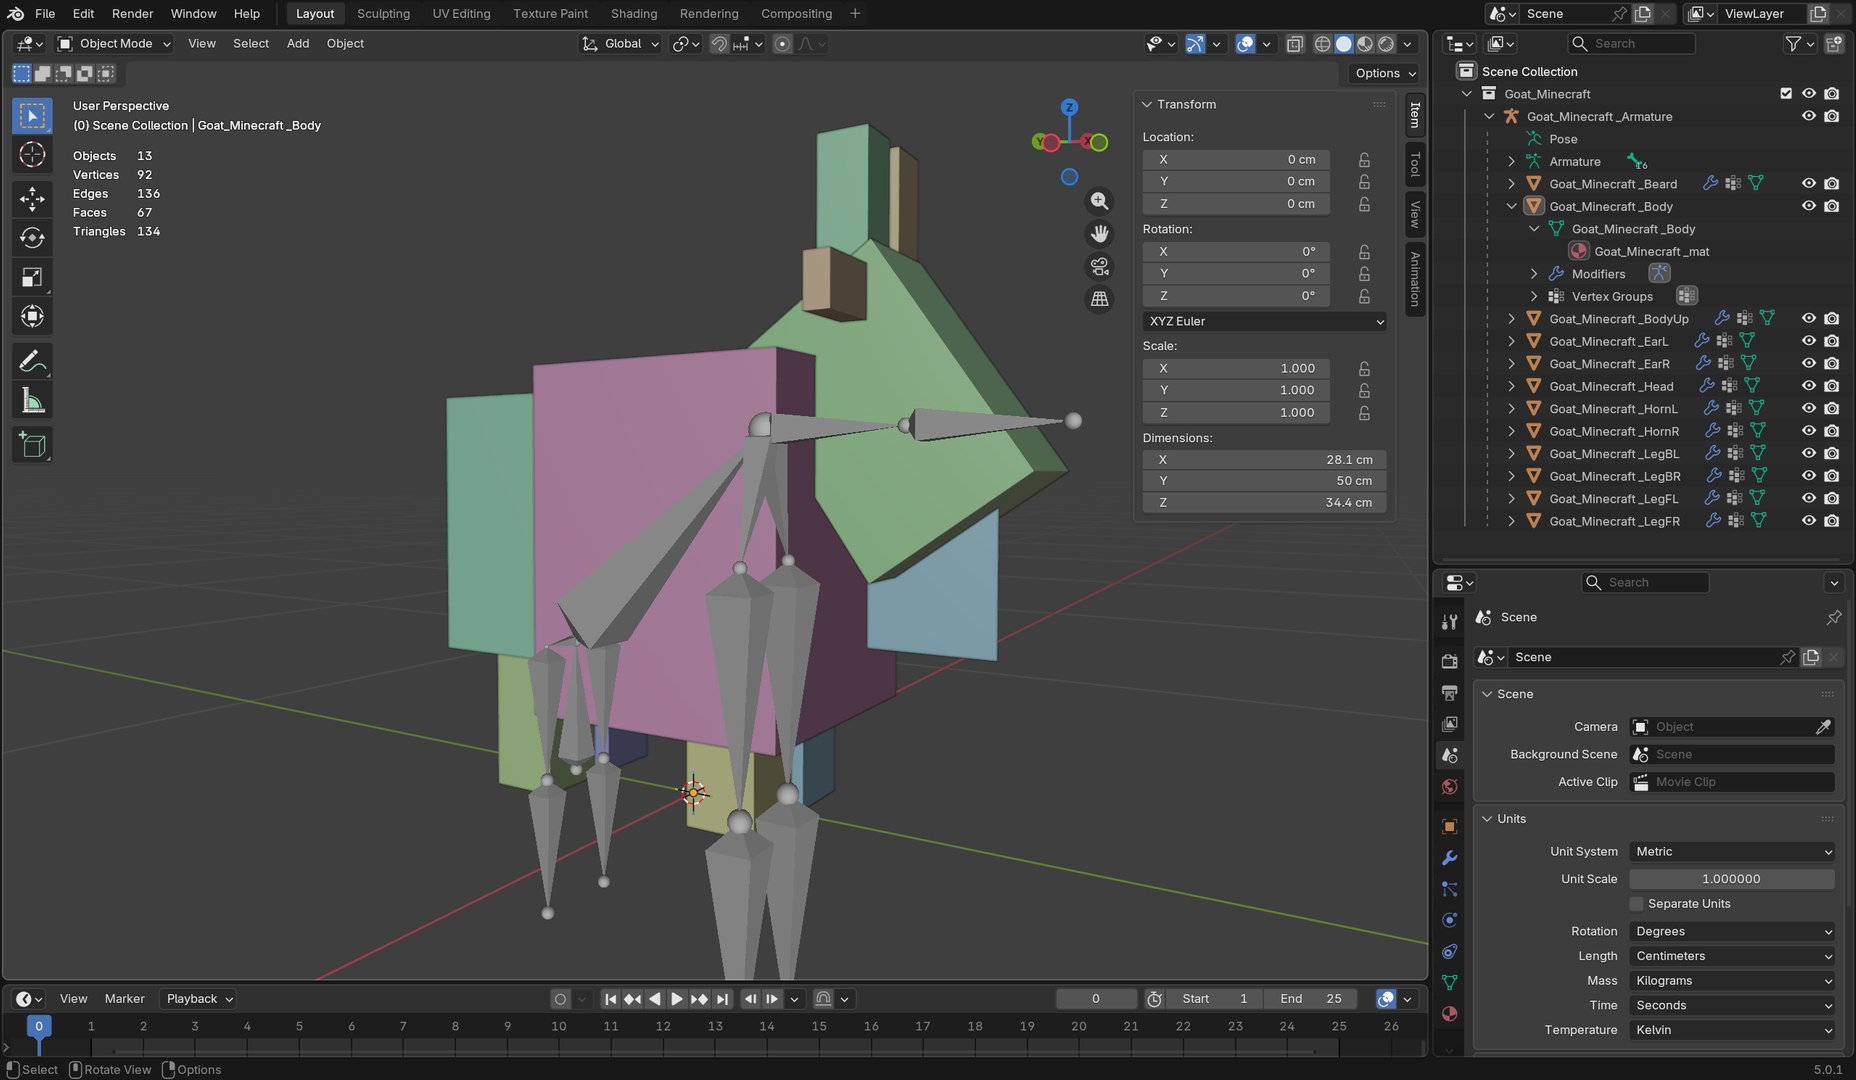Click frame 10 on the timeline ruler

[559, 1026]
